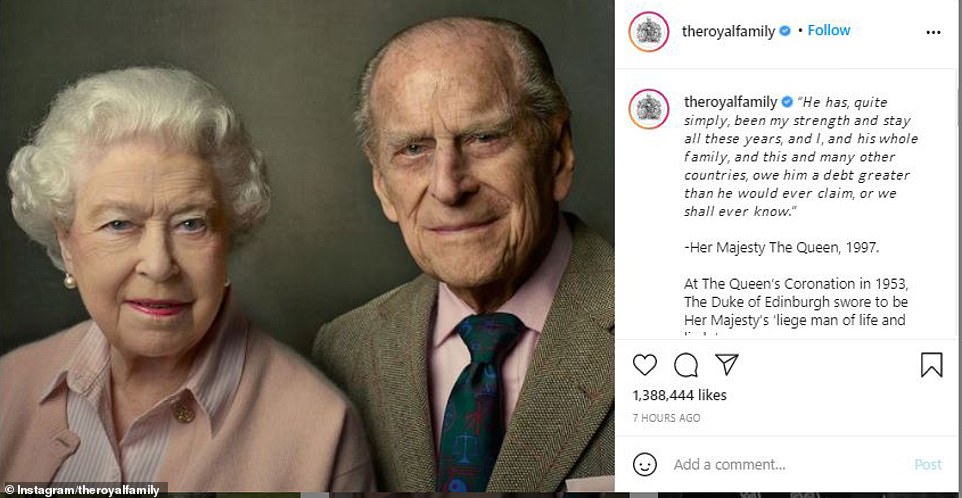Image resolution: width=962 pixels, height=498 pixels.
Task: Click the header profile avatar of theroyalfamily
Action: click(648, 31)
